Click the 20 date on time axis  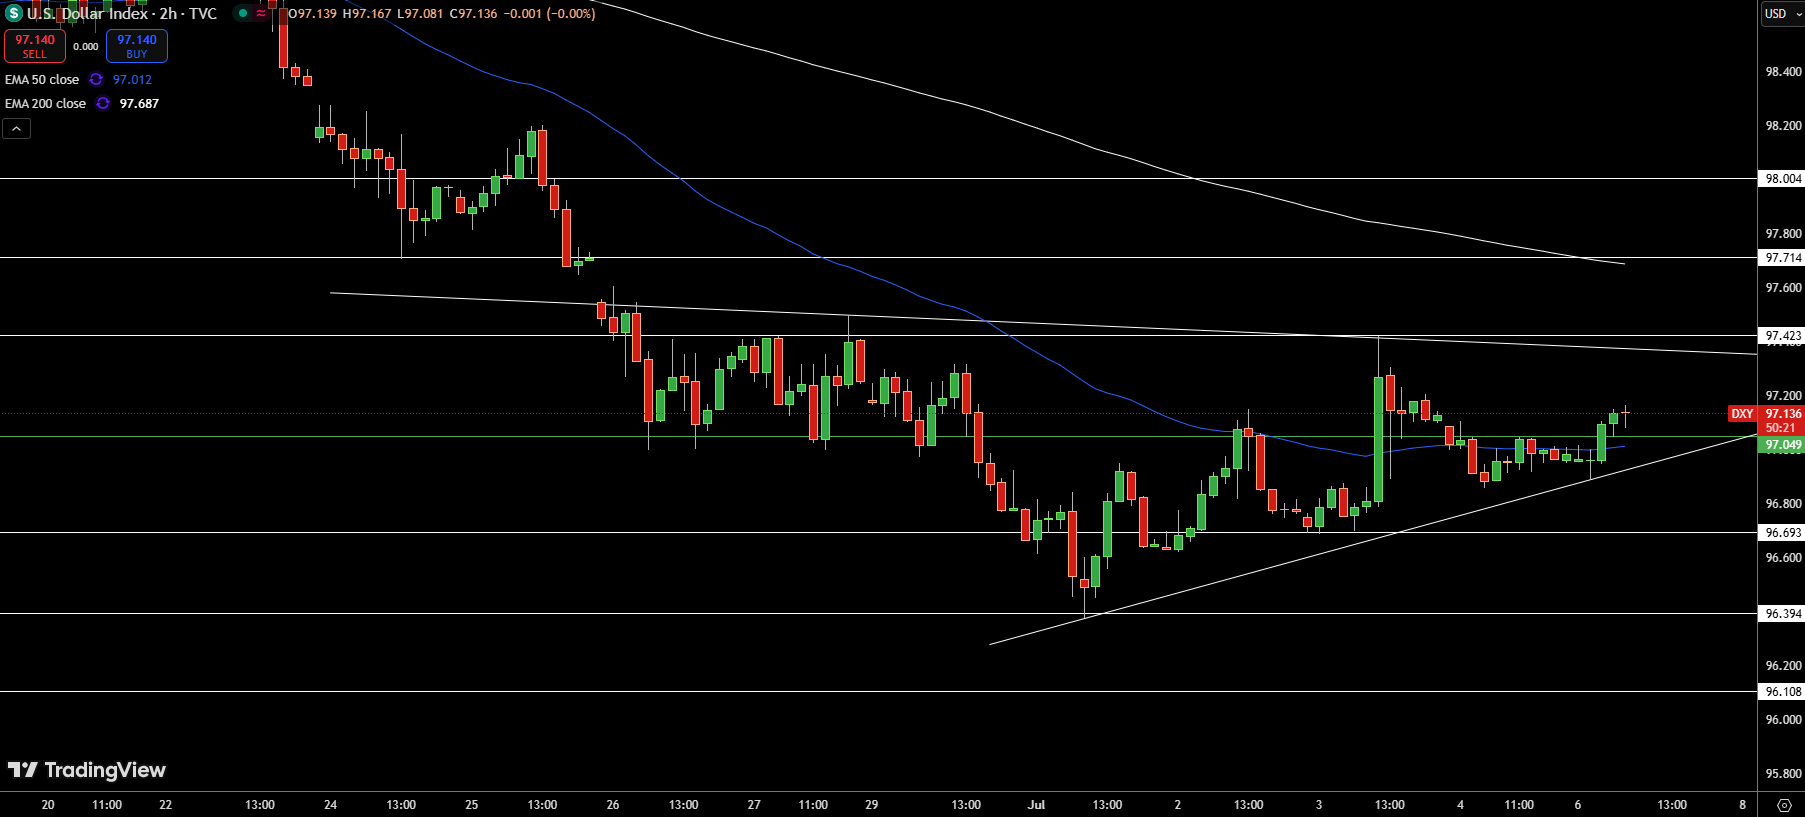point(48,805)
